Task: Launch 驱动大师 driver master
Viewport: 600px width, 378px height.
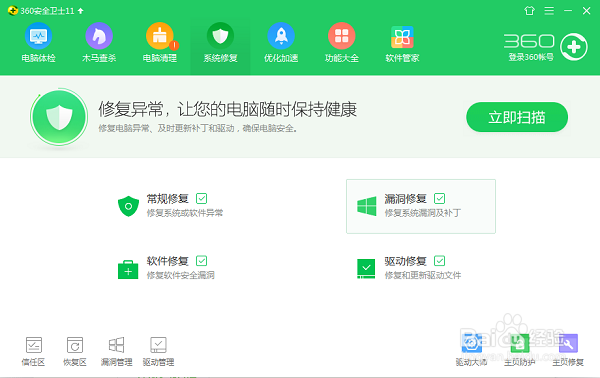Action: [x=471, y=350]
